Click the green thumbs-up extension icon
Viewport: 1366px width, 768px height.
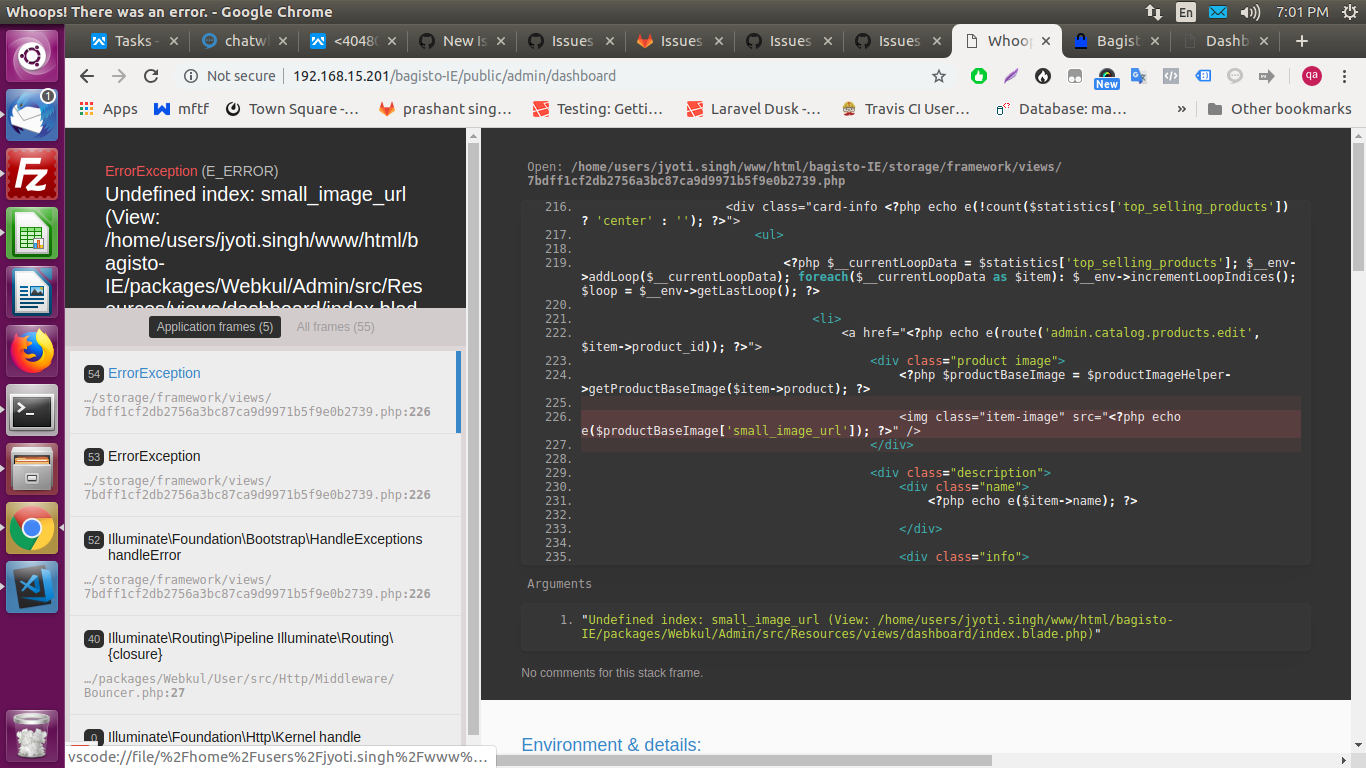coord(979,76)
